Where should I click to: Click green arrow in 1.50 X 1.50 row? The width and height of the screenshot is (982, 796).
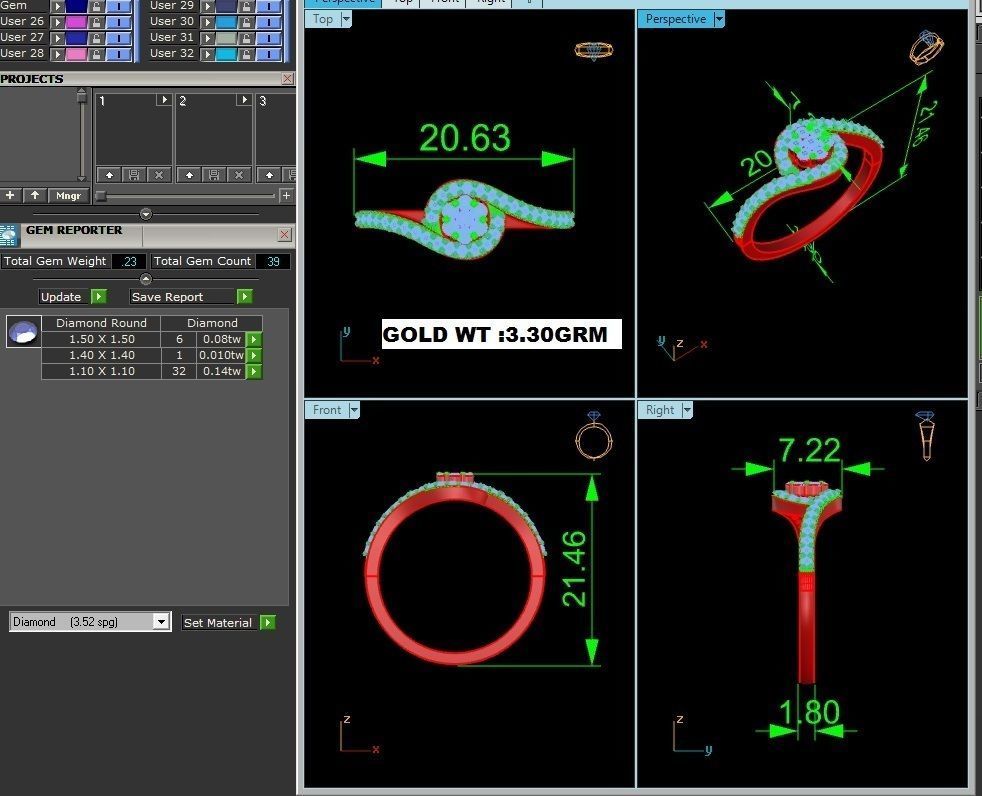254,339
